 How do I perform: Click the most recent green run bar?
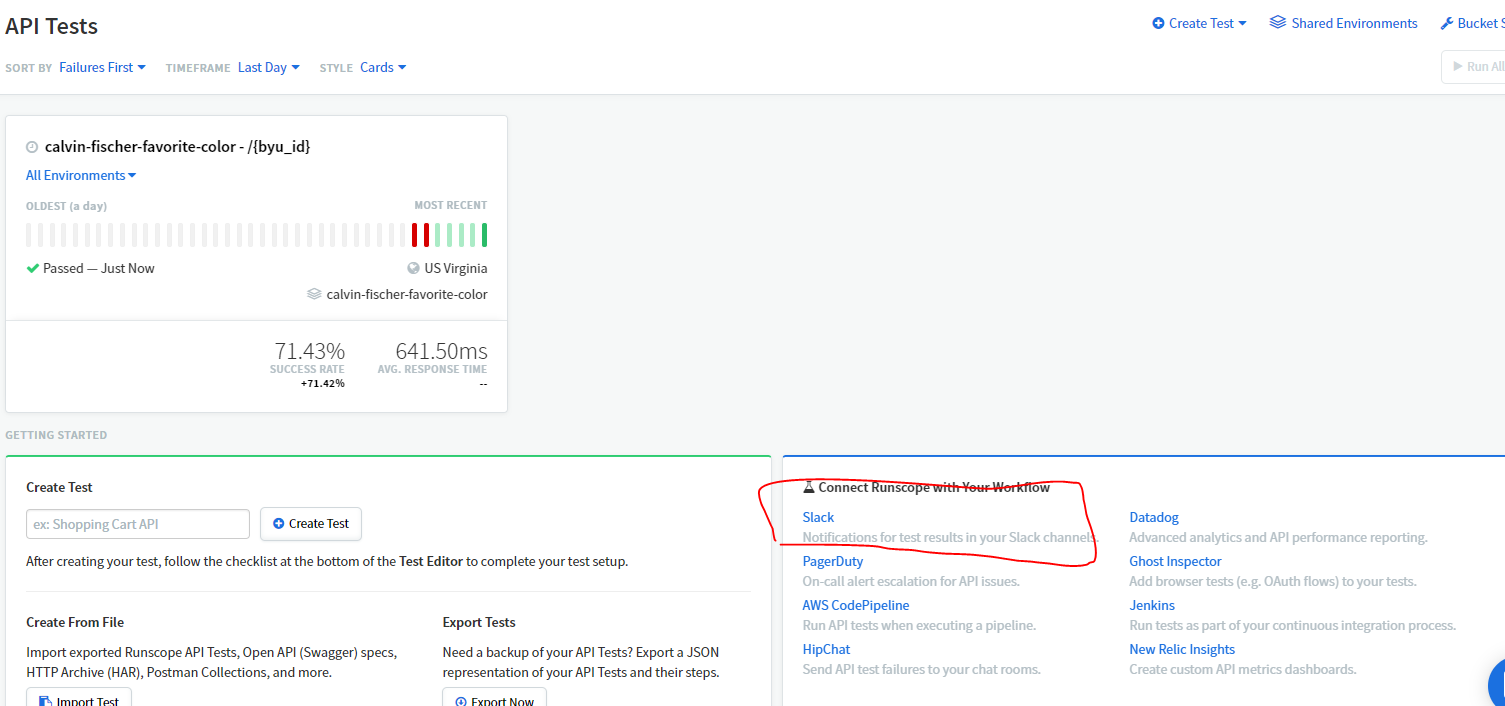coord(485,235)
